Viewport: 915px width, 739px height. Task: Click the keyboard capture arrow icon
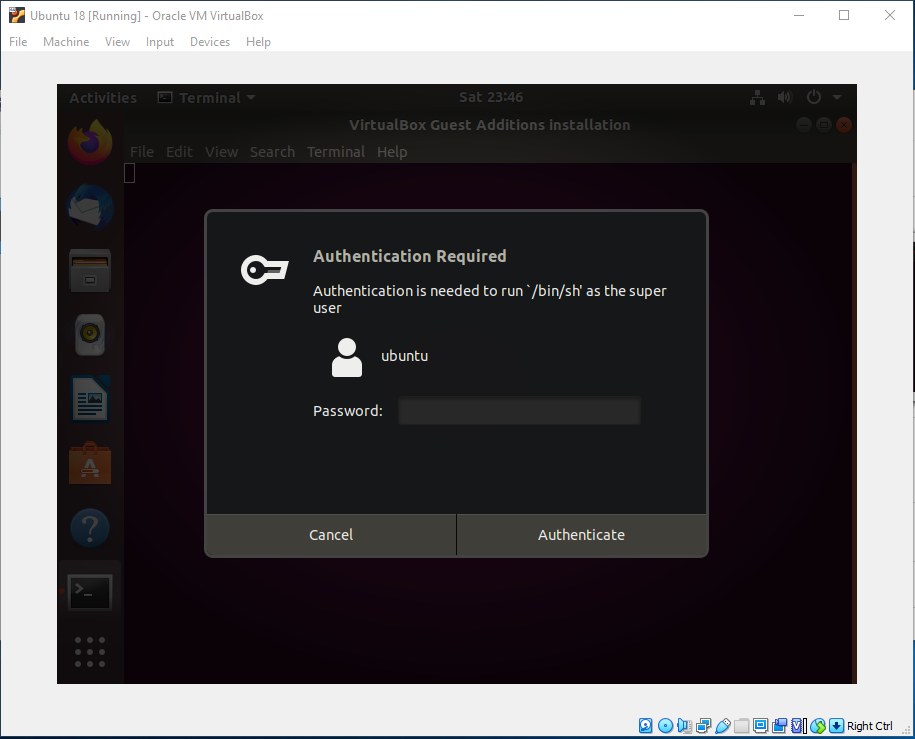click(836, 726)
